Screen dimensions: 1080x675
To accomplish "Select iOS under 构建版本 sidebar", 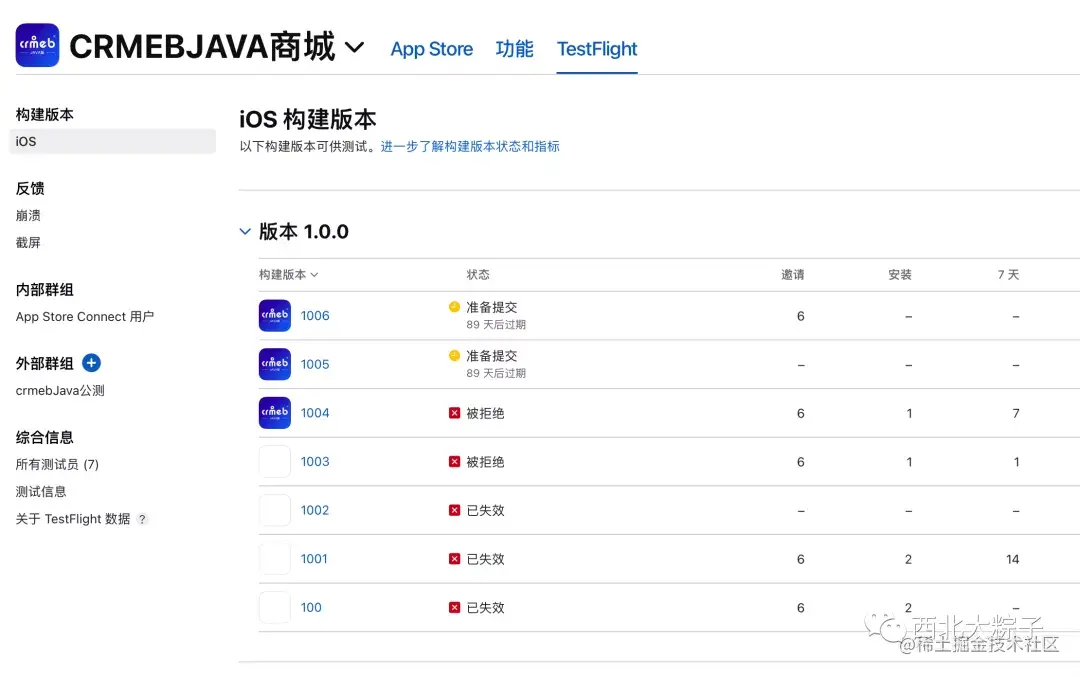I will pos(27,142).
